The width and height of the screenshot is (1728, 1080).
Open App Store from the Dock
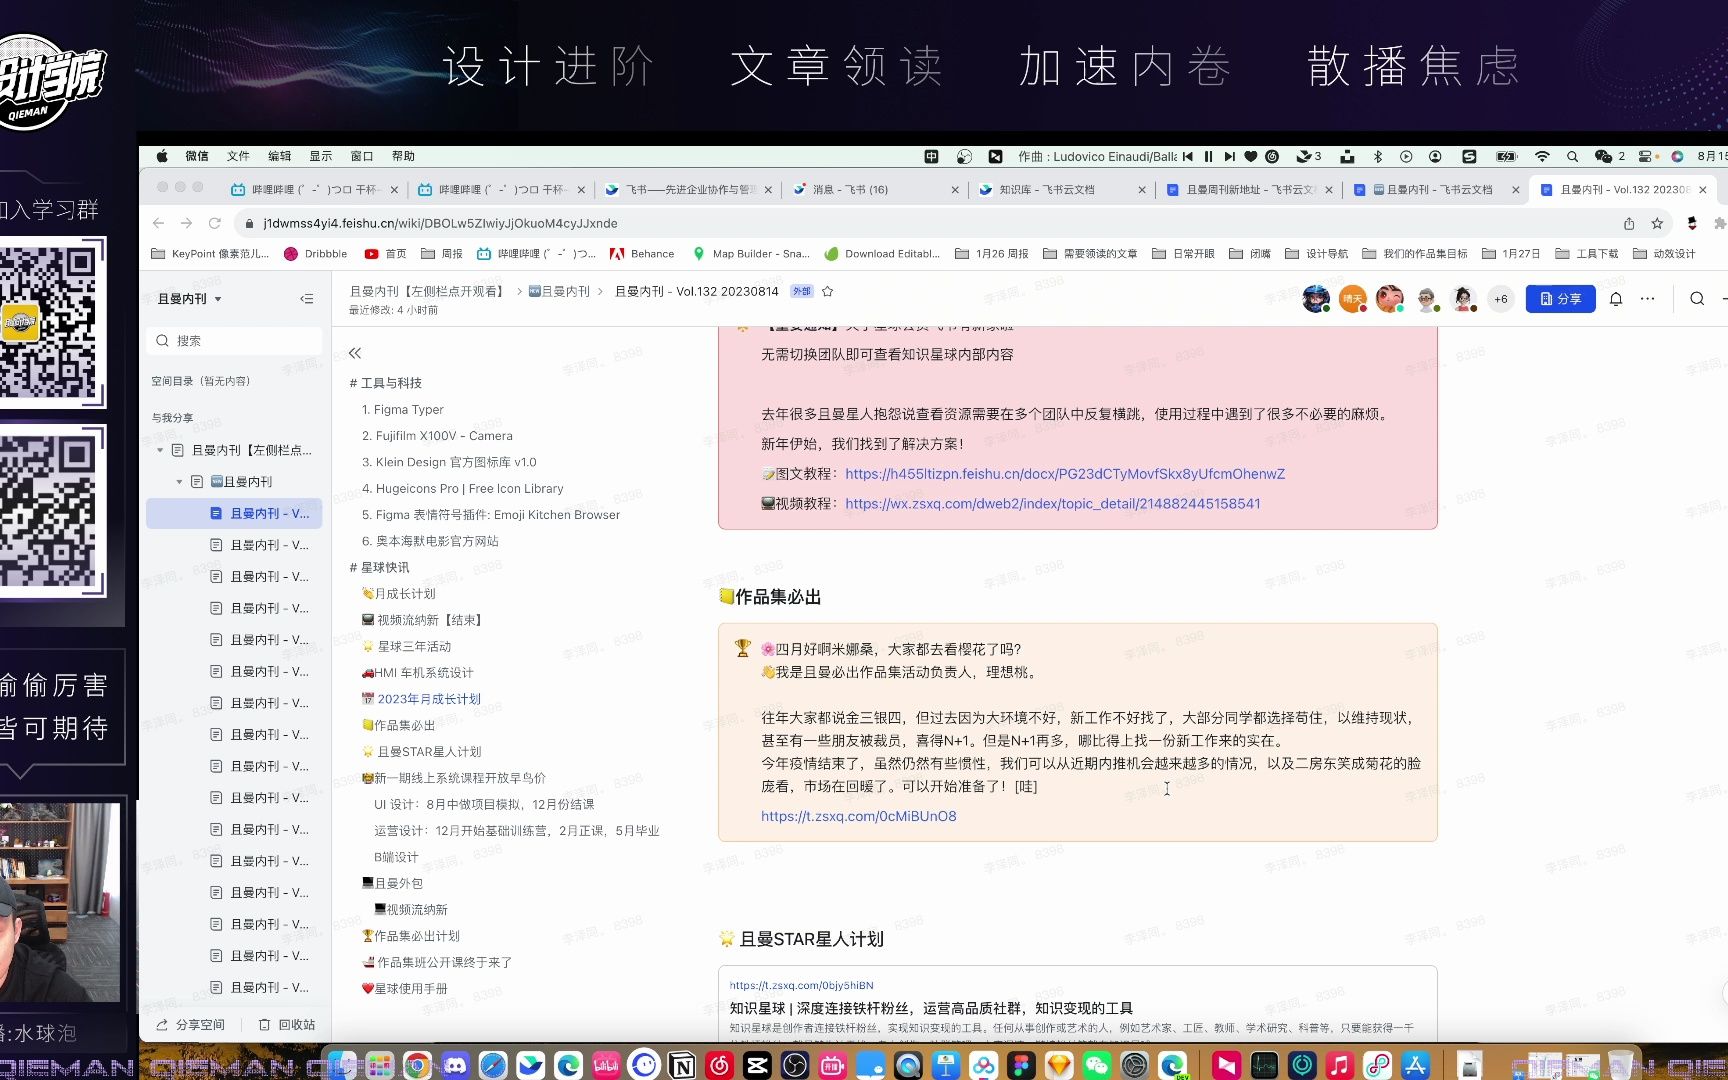coord(1415,1065)
